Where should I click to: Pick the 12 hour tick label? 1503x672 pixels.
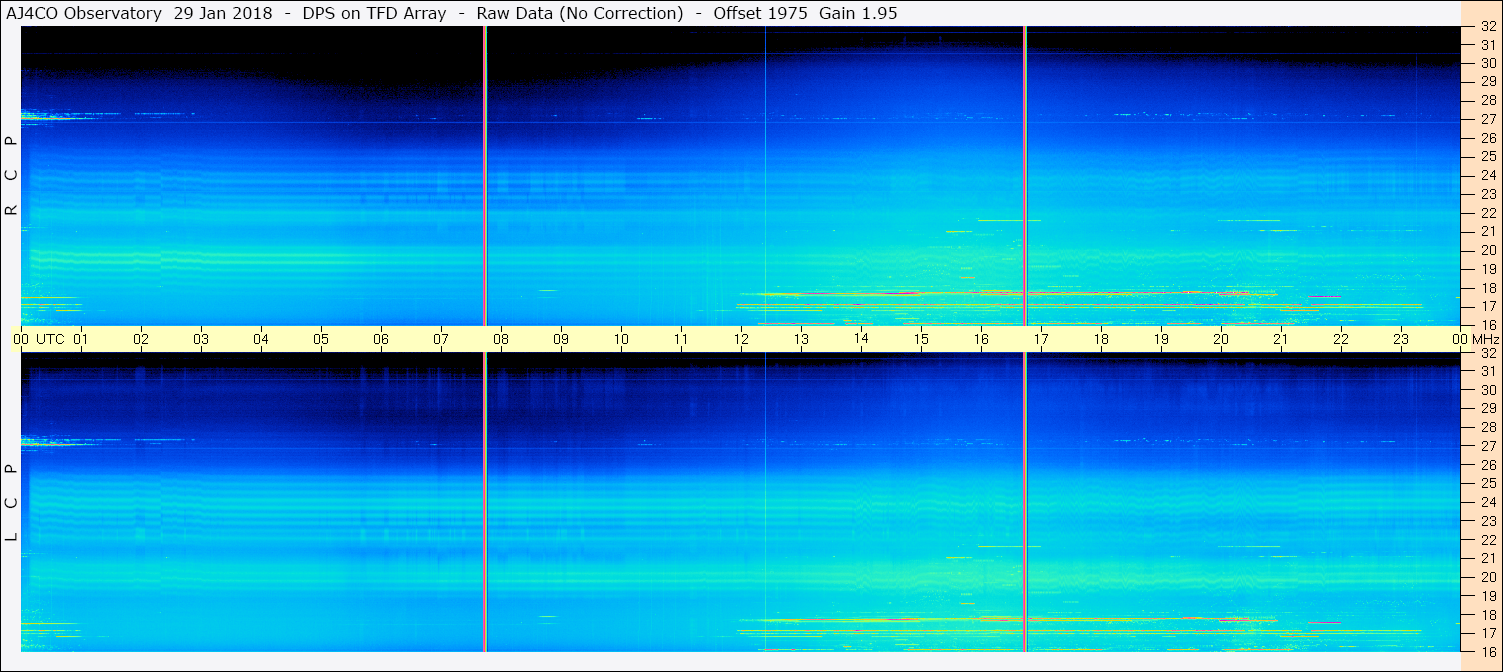click(x=741, y=339)
